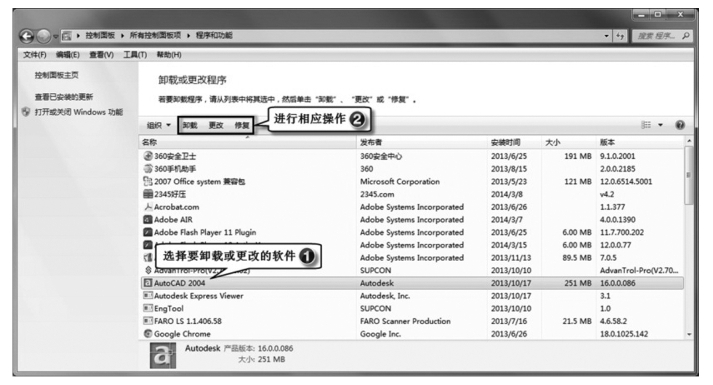The height and width of the screenshot is (385, 713).
Task: Select the Google Chrome icon
Action: coord(148,334)
